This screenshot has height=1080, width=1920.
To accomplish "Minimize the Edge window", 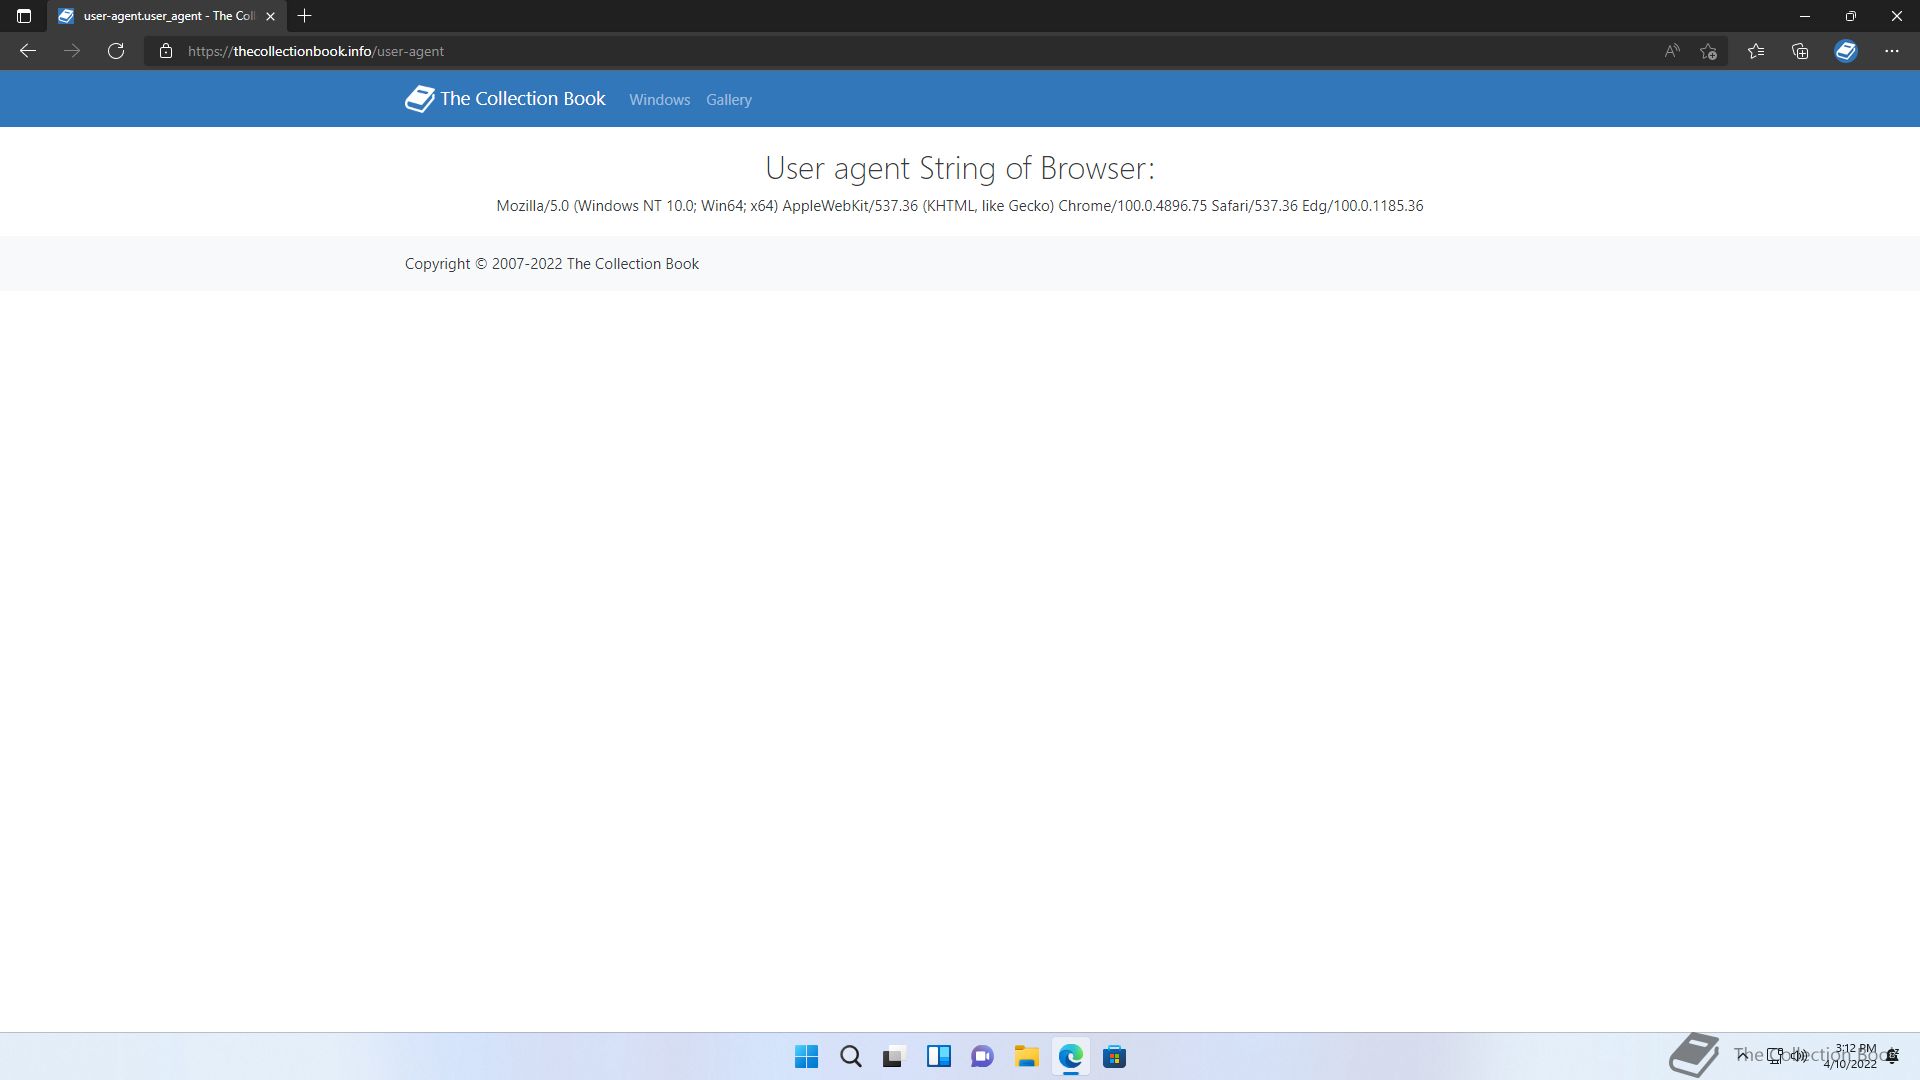I will (1805, 16).
